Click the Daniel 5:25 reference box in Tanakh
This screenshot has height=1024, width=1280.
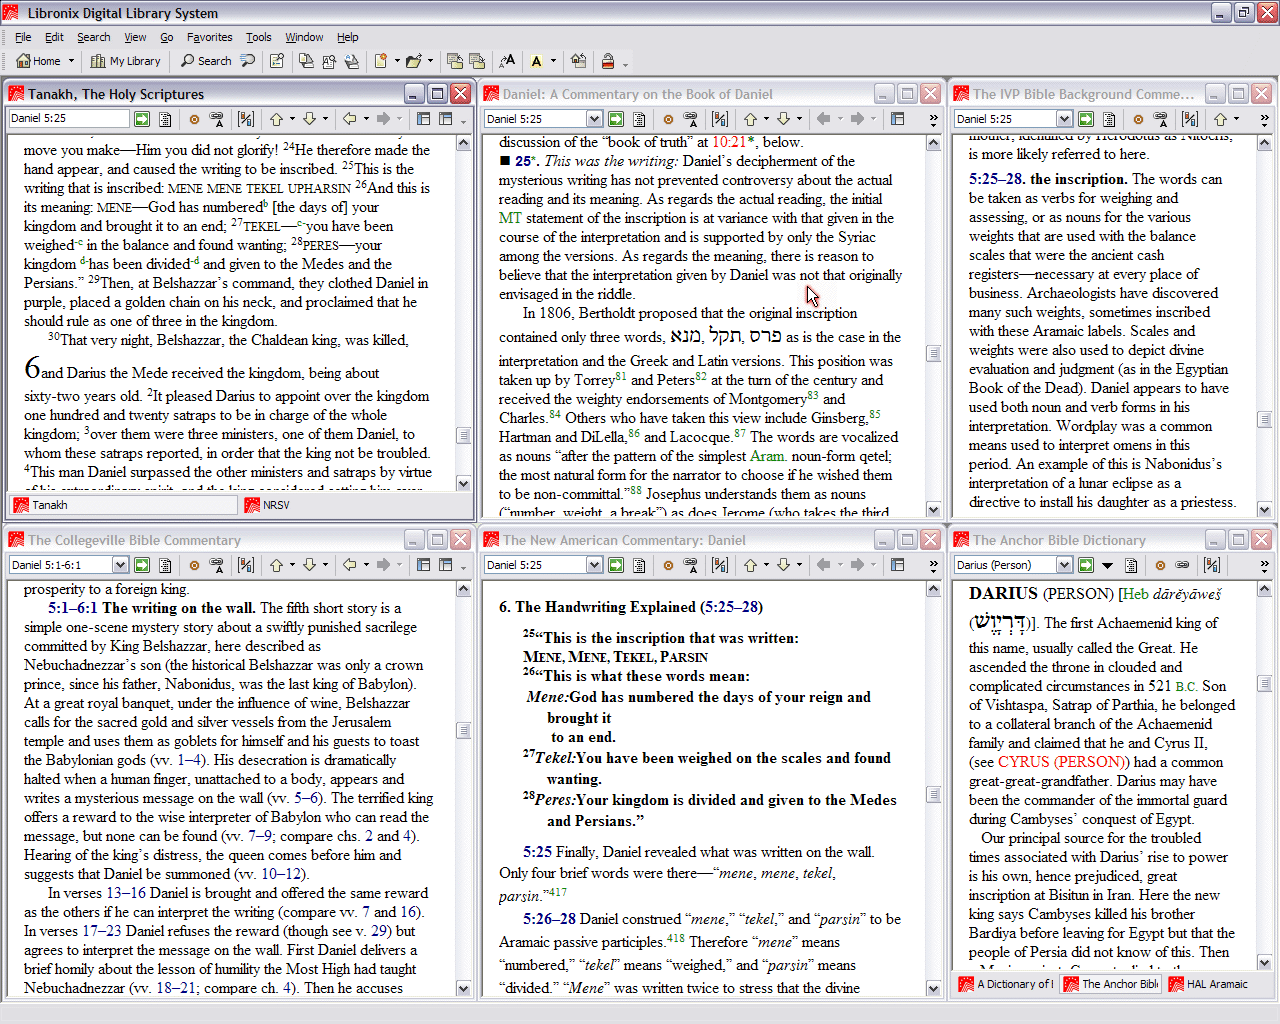click(x=68, y=119)
